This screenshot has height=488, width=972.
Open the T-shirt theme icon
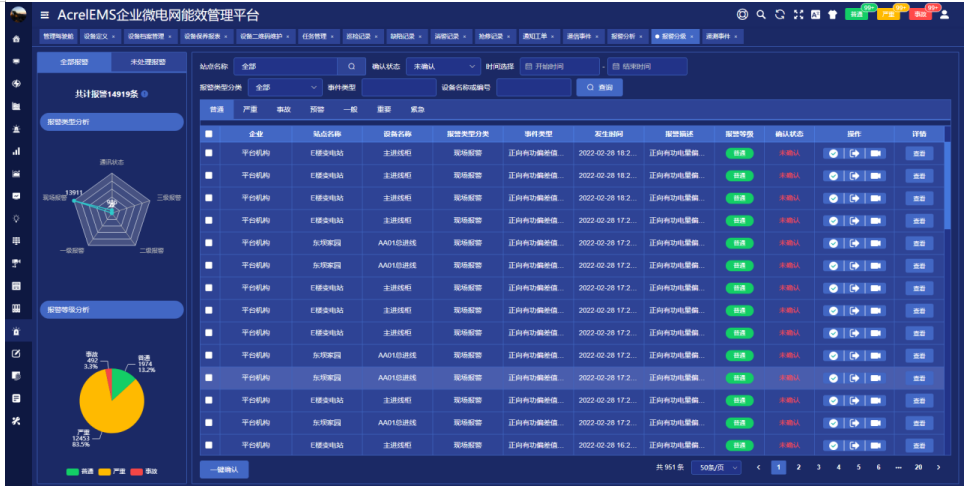833,14
